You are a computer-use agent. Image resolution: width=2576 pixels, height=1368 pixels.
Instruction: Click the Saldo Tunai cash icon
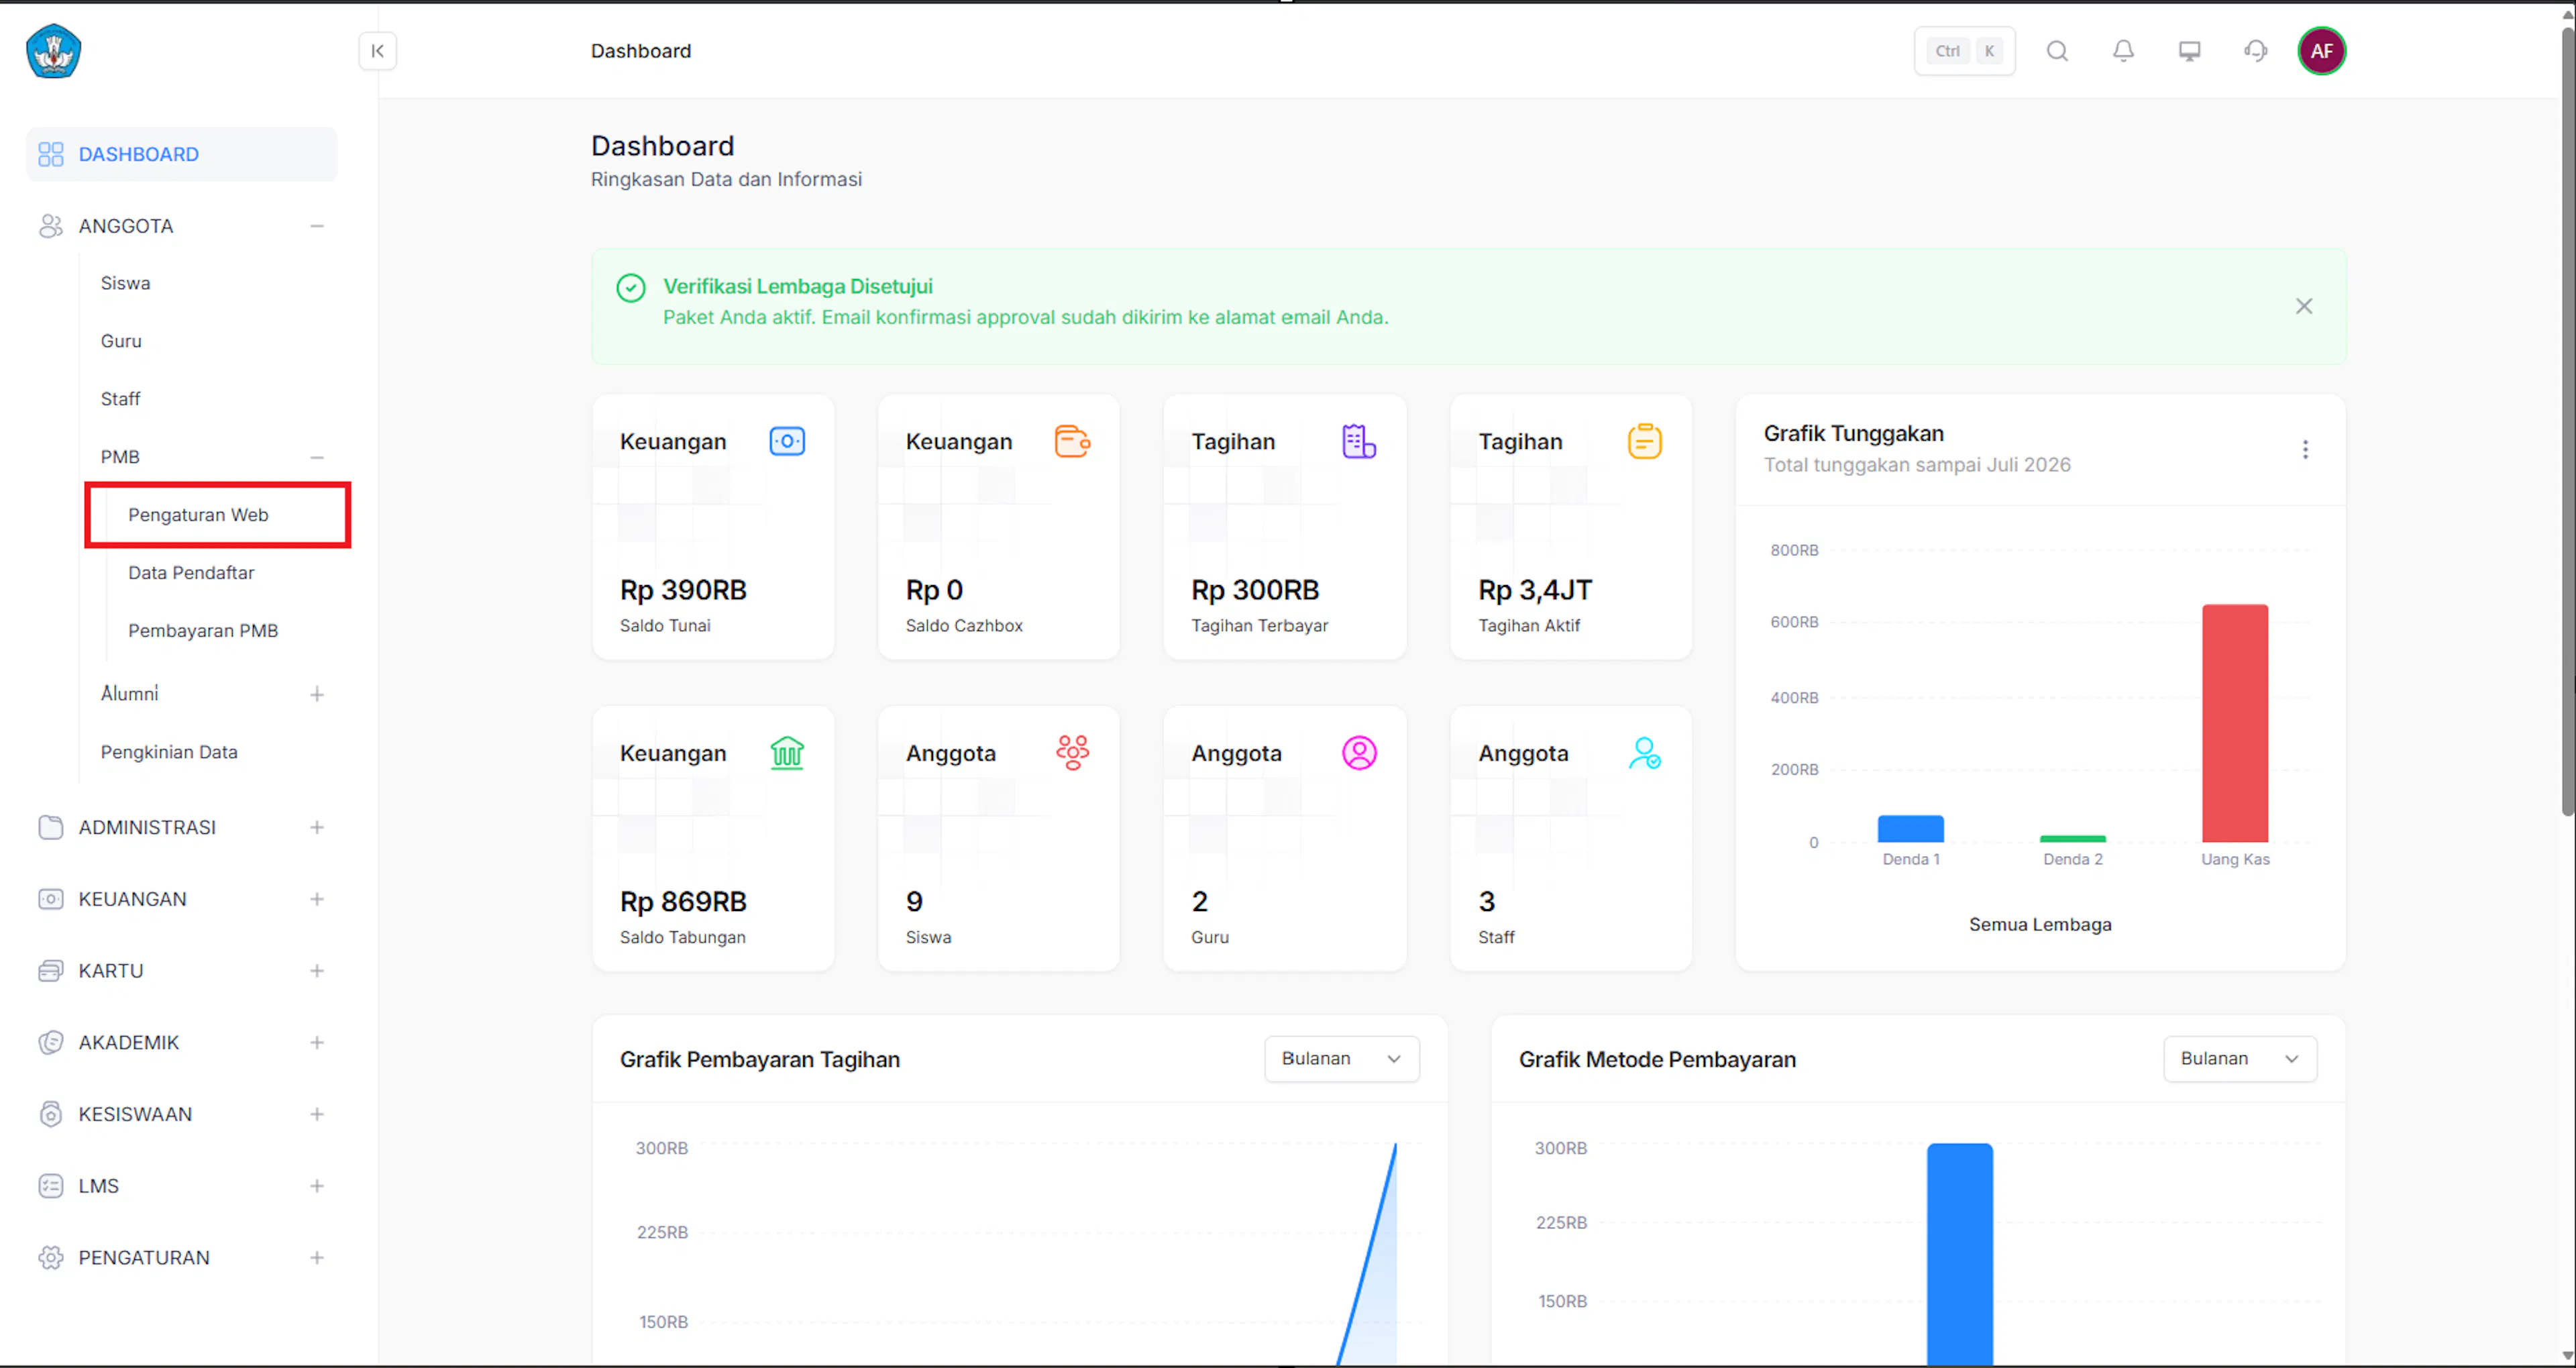(787, 441)
